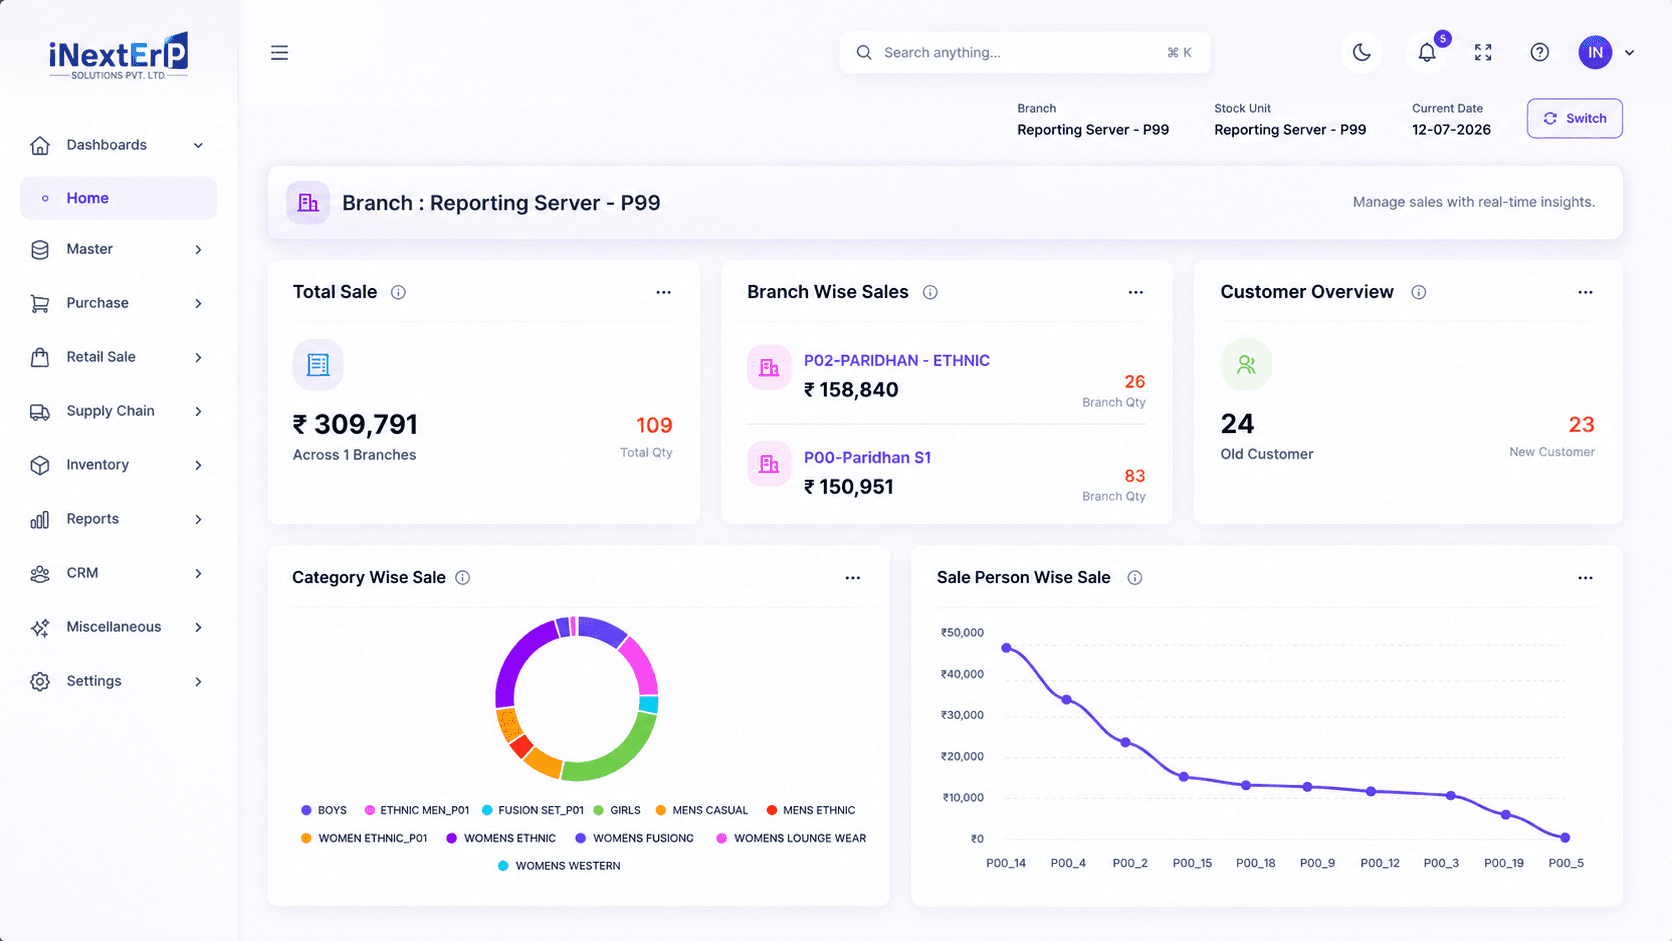Toggle WOMENS FUSIONC legend entry
The image size is (1672, 941).
coord(634,838)
